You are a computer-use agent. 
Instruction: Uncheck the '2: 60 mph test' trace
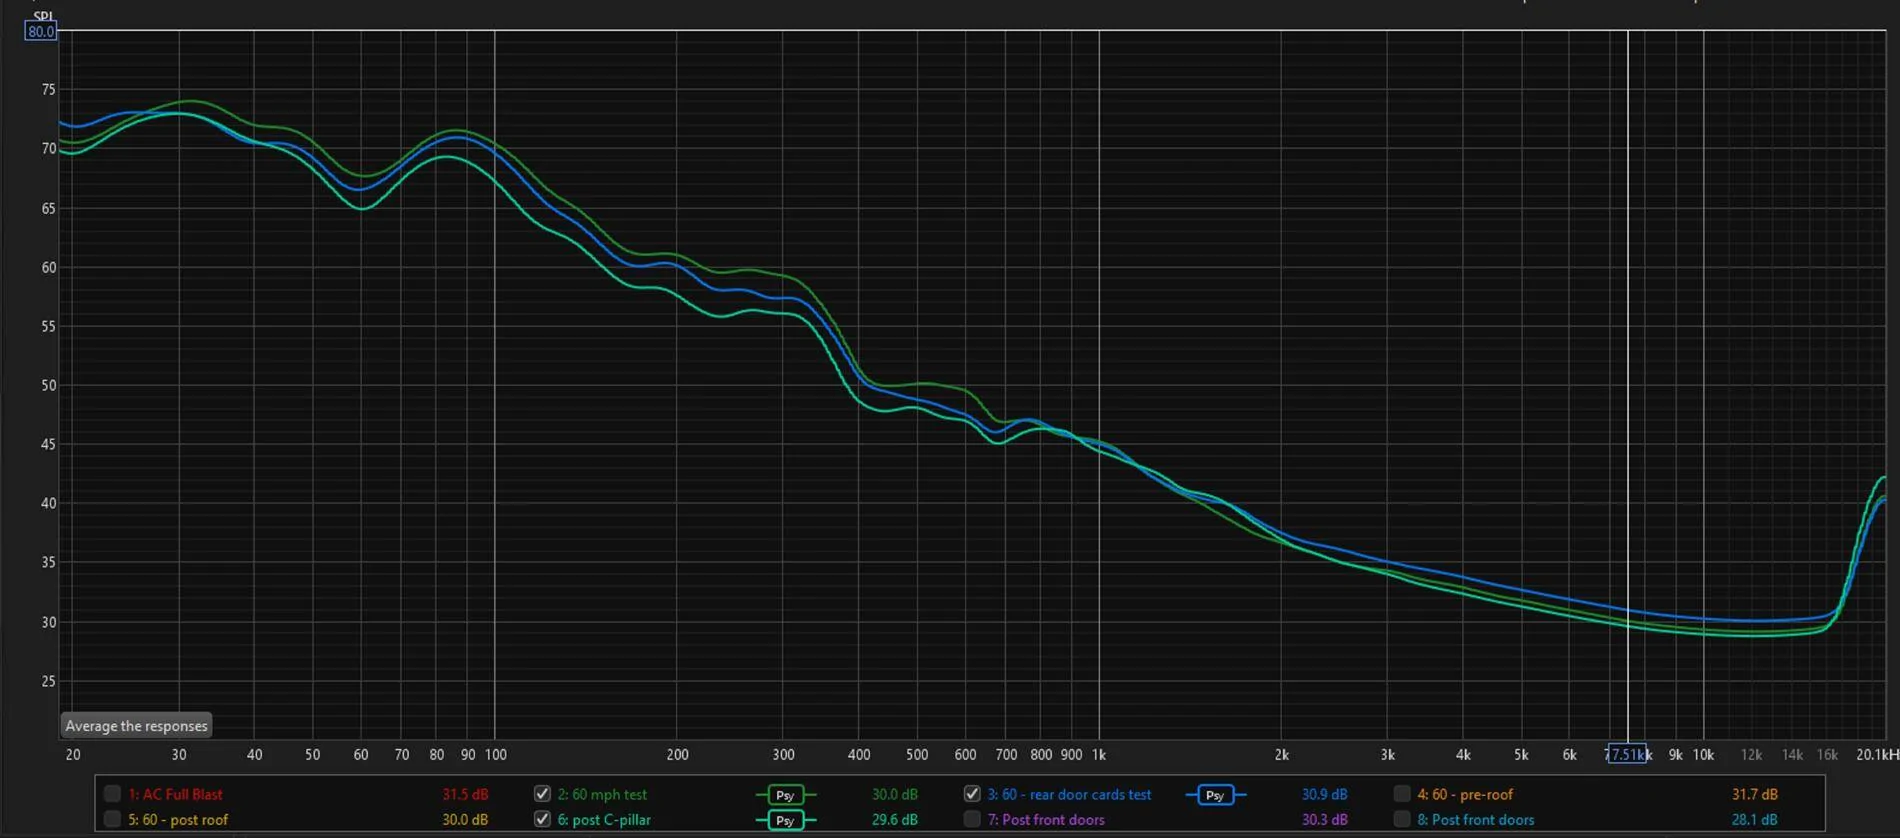[542, 794]
